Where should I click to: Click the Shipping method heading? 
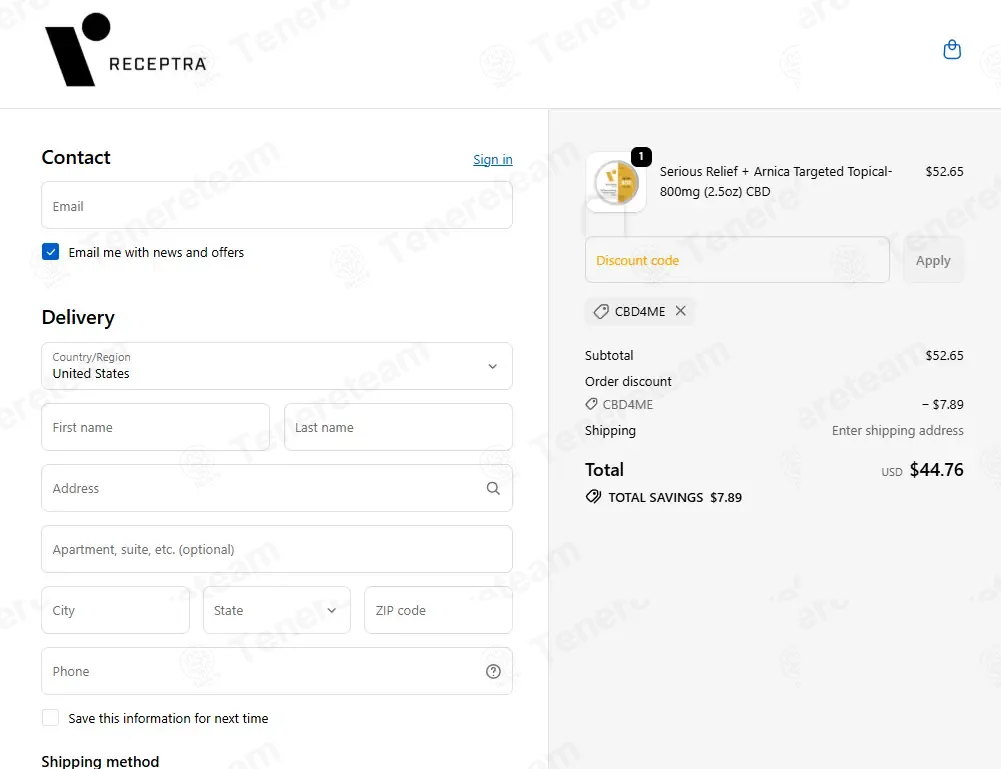100,761
